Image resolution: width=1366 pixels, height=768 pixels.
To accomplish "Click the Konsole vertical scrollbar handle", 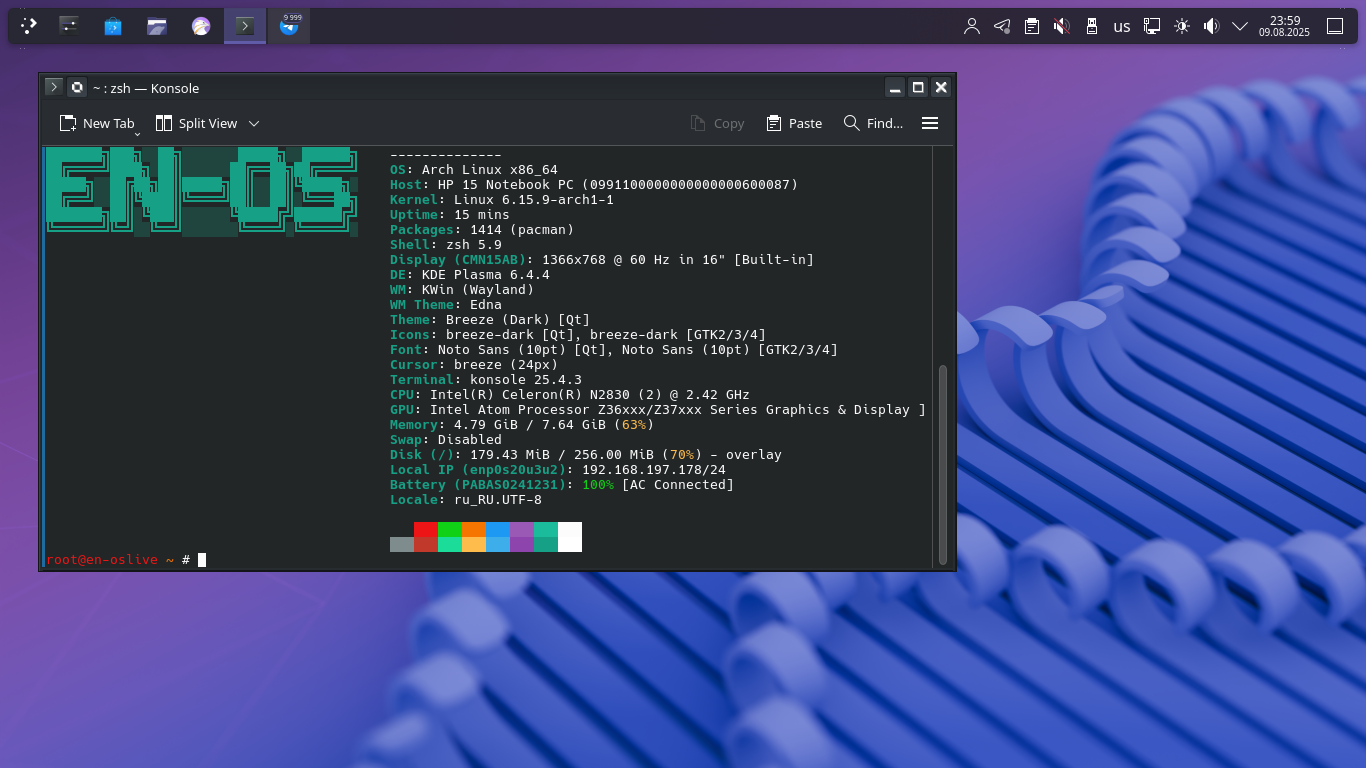I will tap(942, 465).
